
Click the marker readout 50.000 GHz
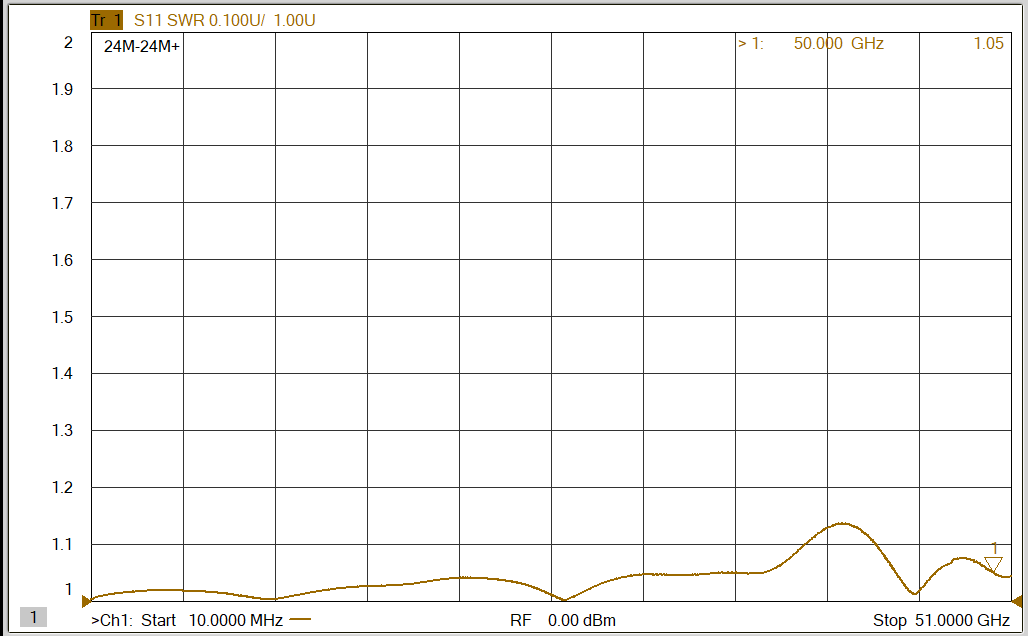click(x=839, y=43)
